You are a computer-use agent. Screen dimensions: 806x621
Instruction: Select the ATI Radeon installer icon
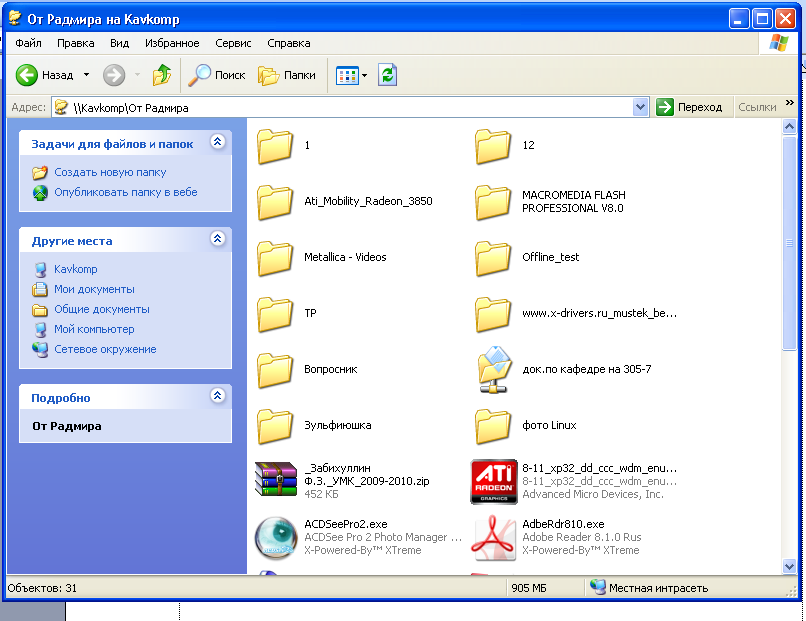pos(494,482)
